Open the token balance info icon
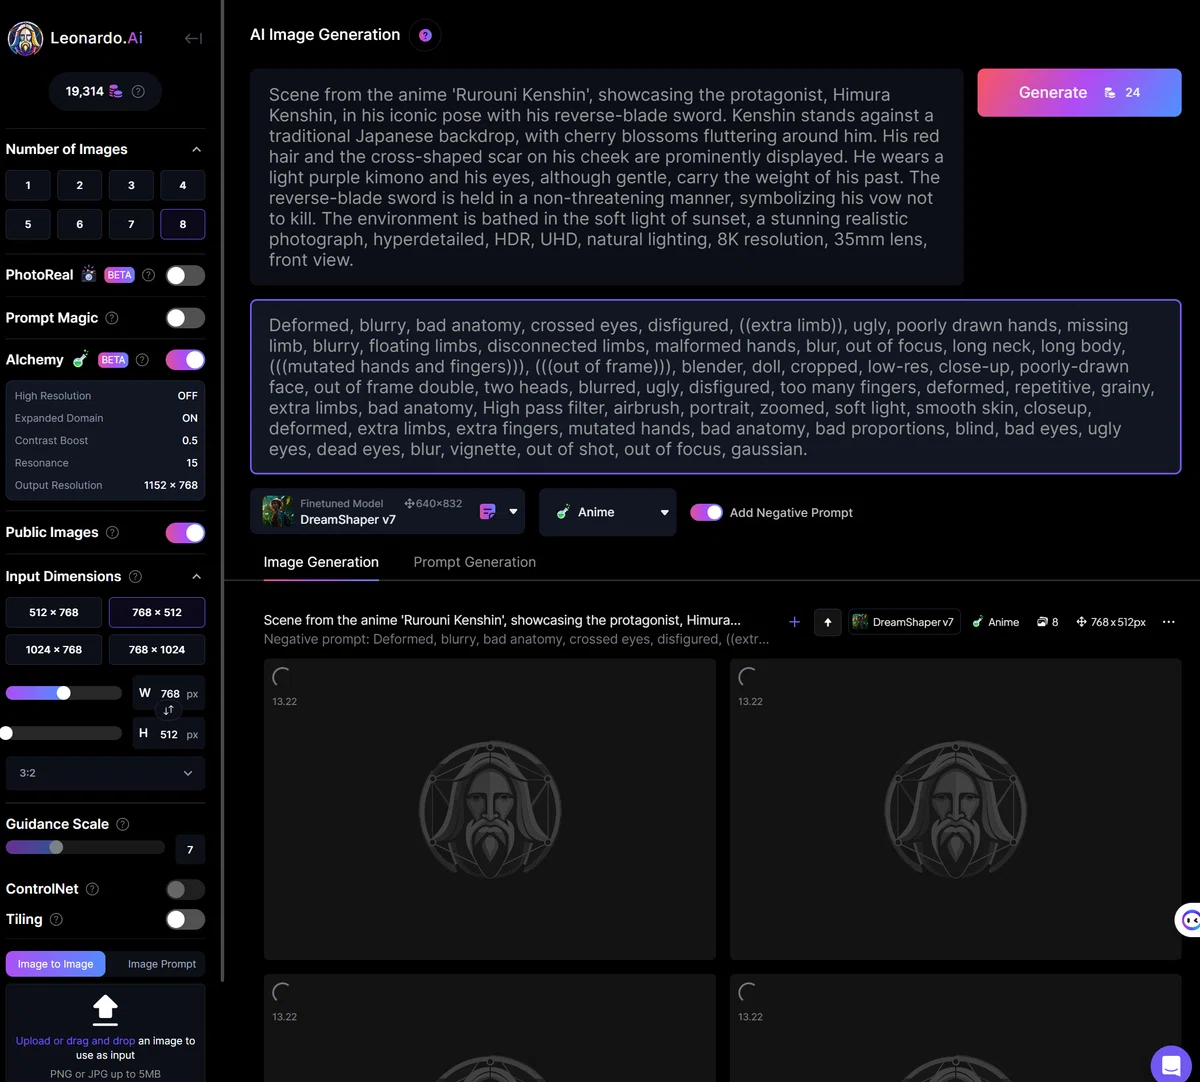The height and width of the screenshot is (1082, 1200). point(138,91)
